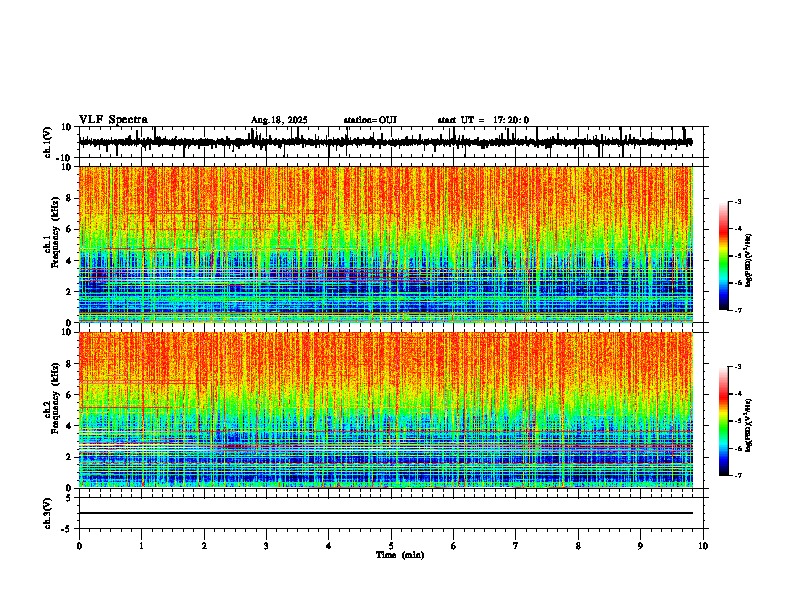Click the "-7" tick on ch.1 colorbar
Image resolution: width=792 pixels, height=612 pixels.
click(x=738, y=310)
